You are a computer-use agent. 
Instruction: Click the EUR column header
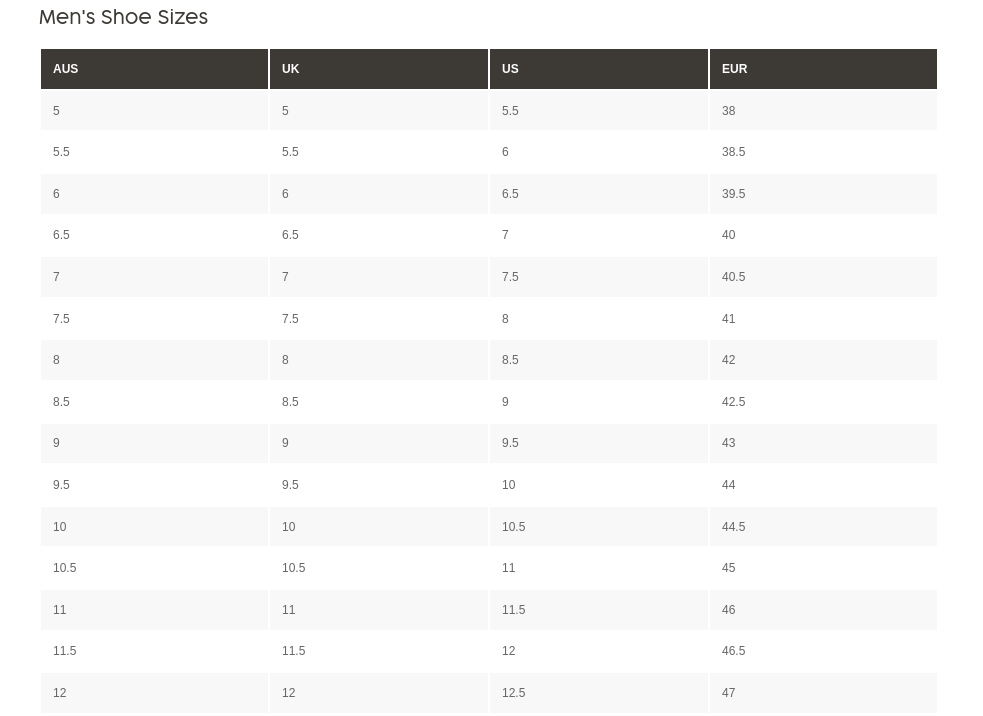823,69
